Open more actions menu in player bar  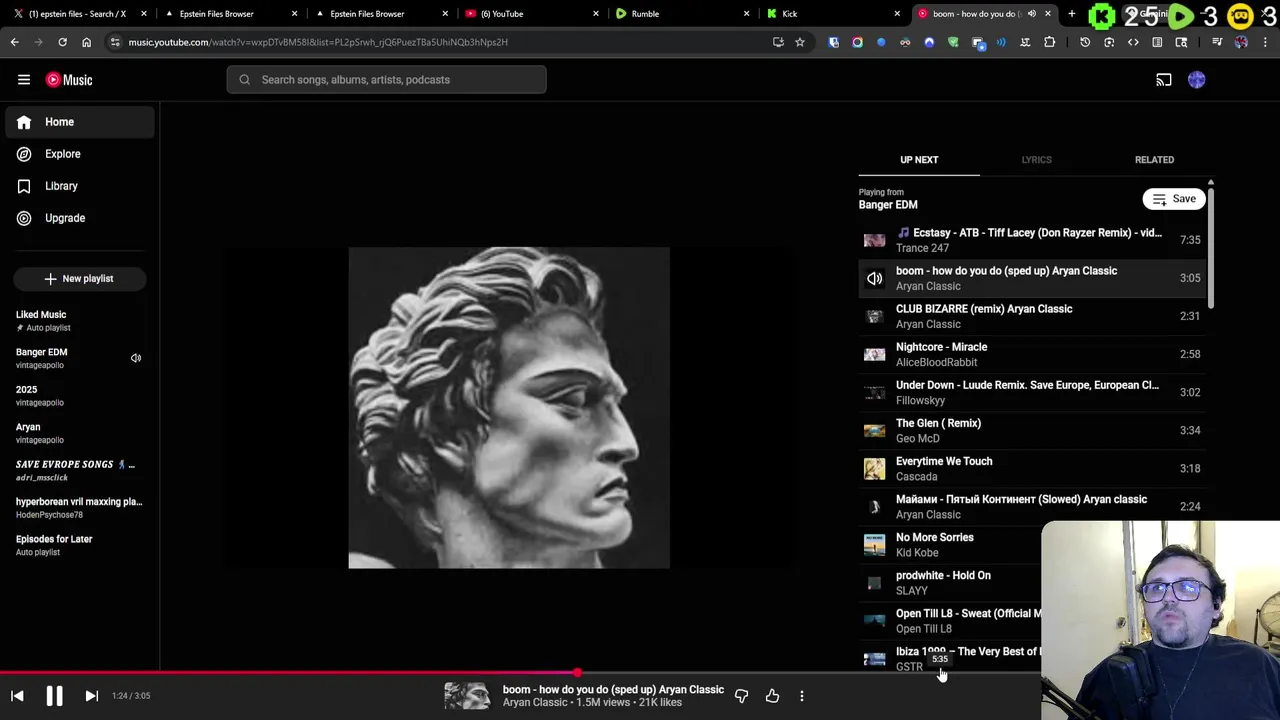801,696
